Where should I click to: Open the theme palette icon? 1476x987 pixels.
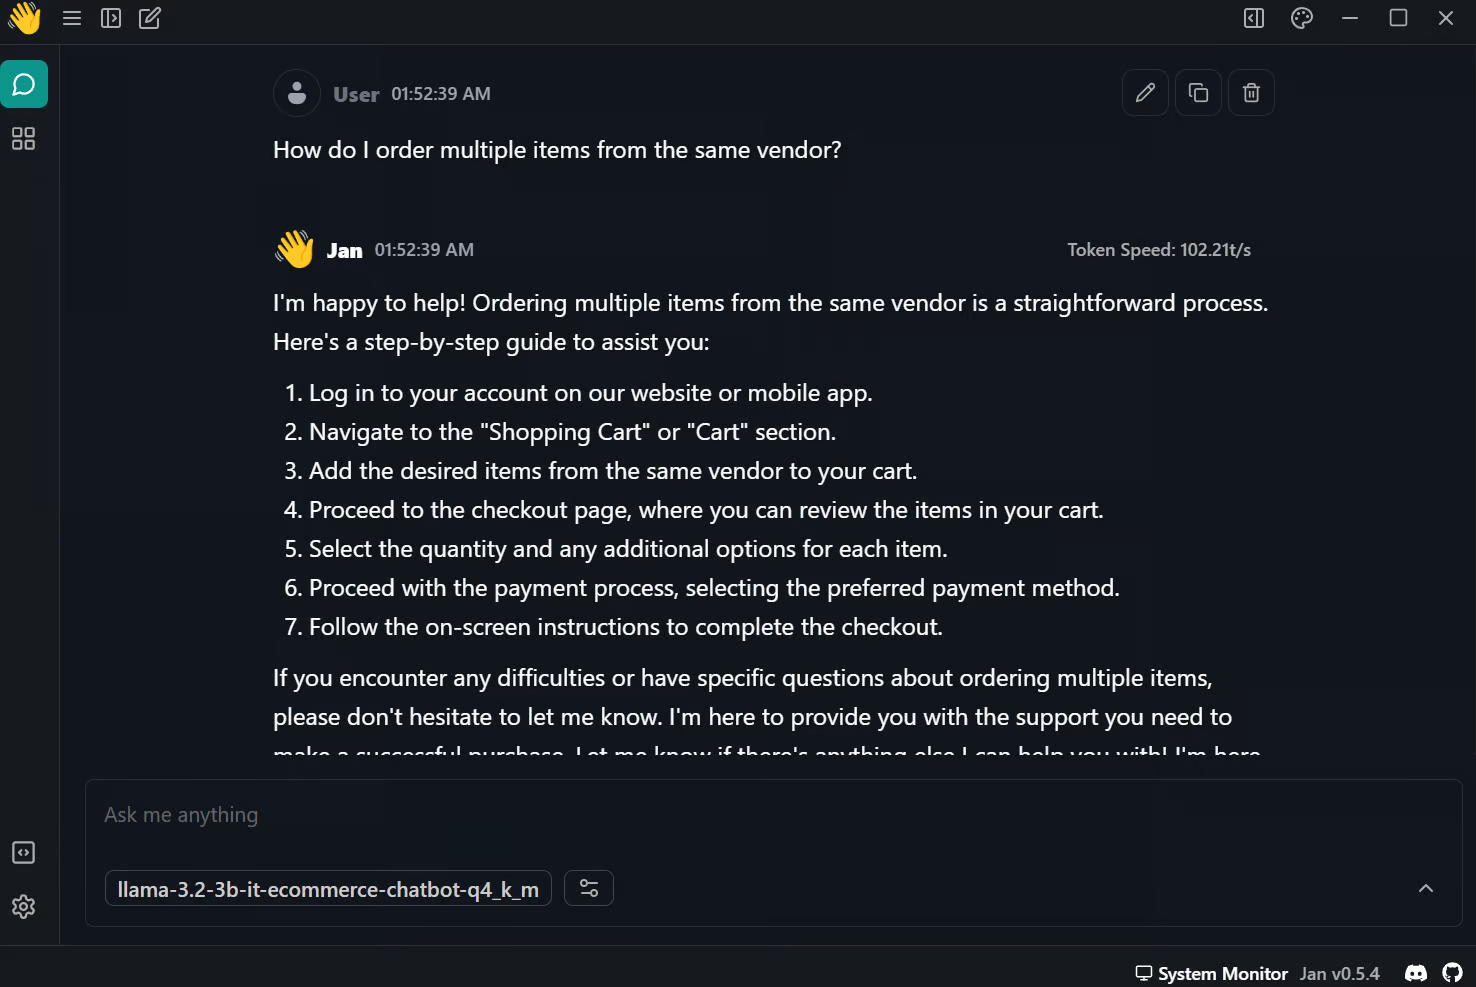[1302, 18]
